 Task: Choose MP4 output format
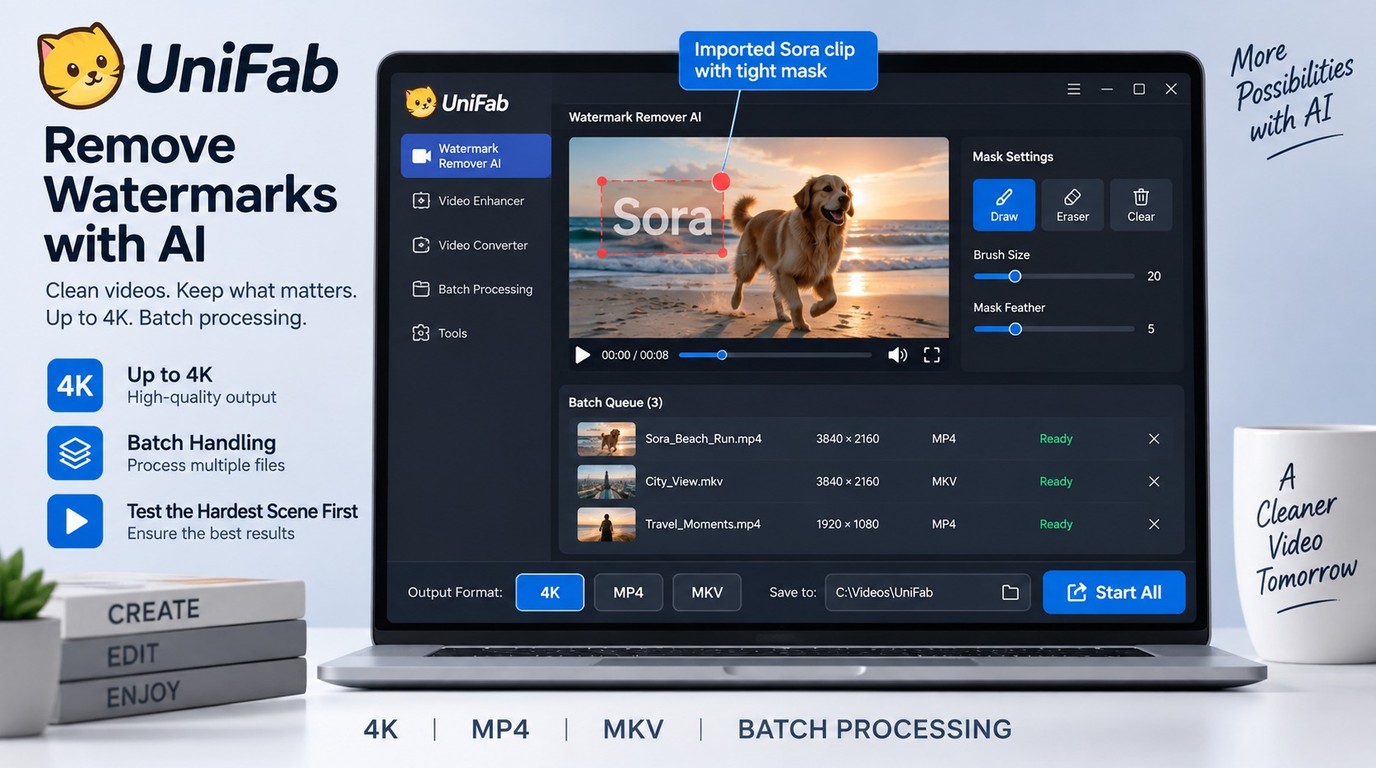point(628,592)
